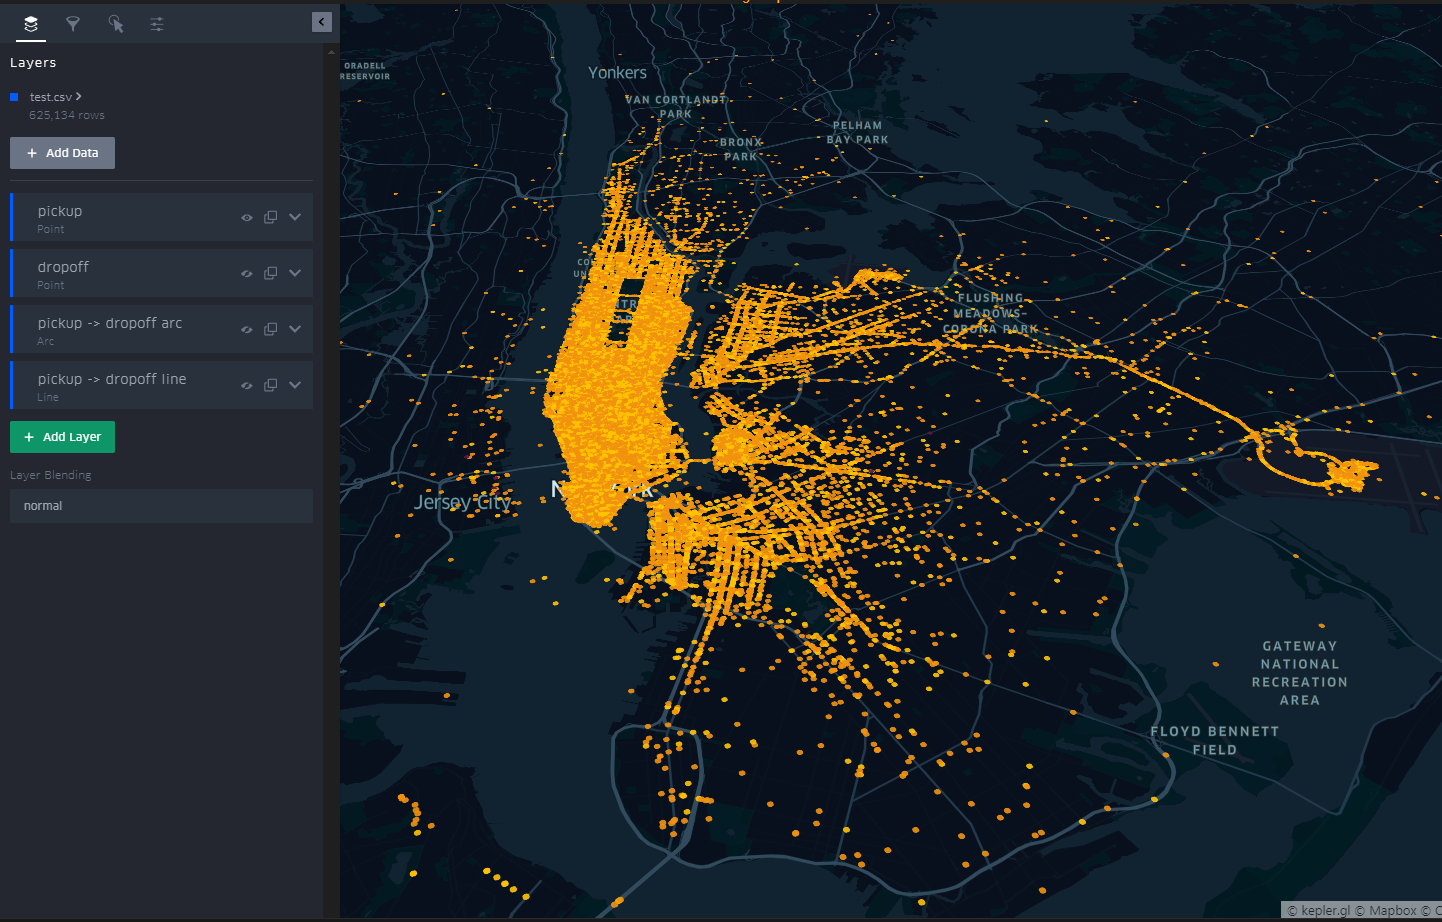The height and width of the screenshot is (922, 1442).
Task: Click the Add Layer button
Action: 62,437
